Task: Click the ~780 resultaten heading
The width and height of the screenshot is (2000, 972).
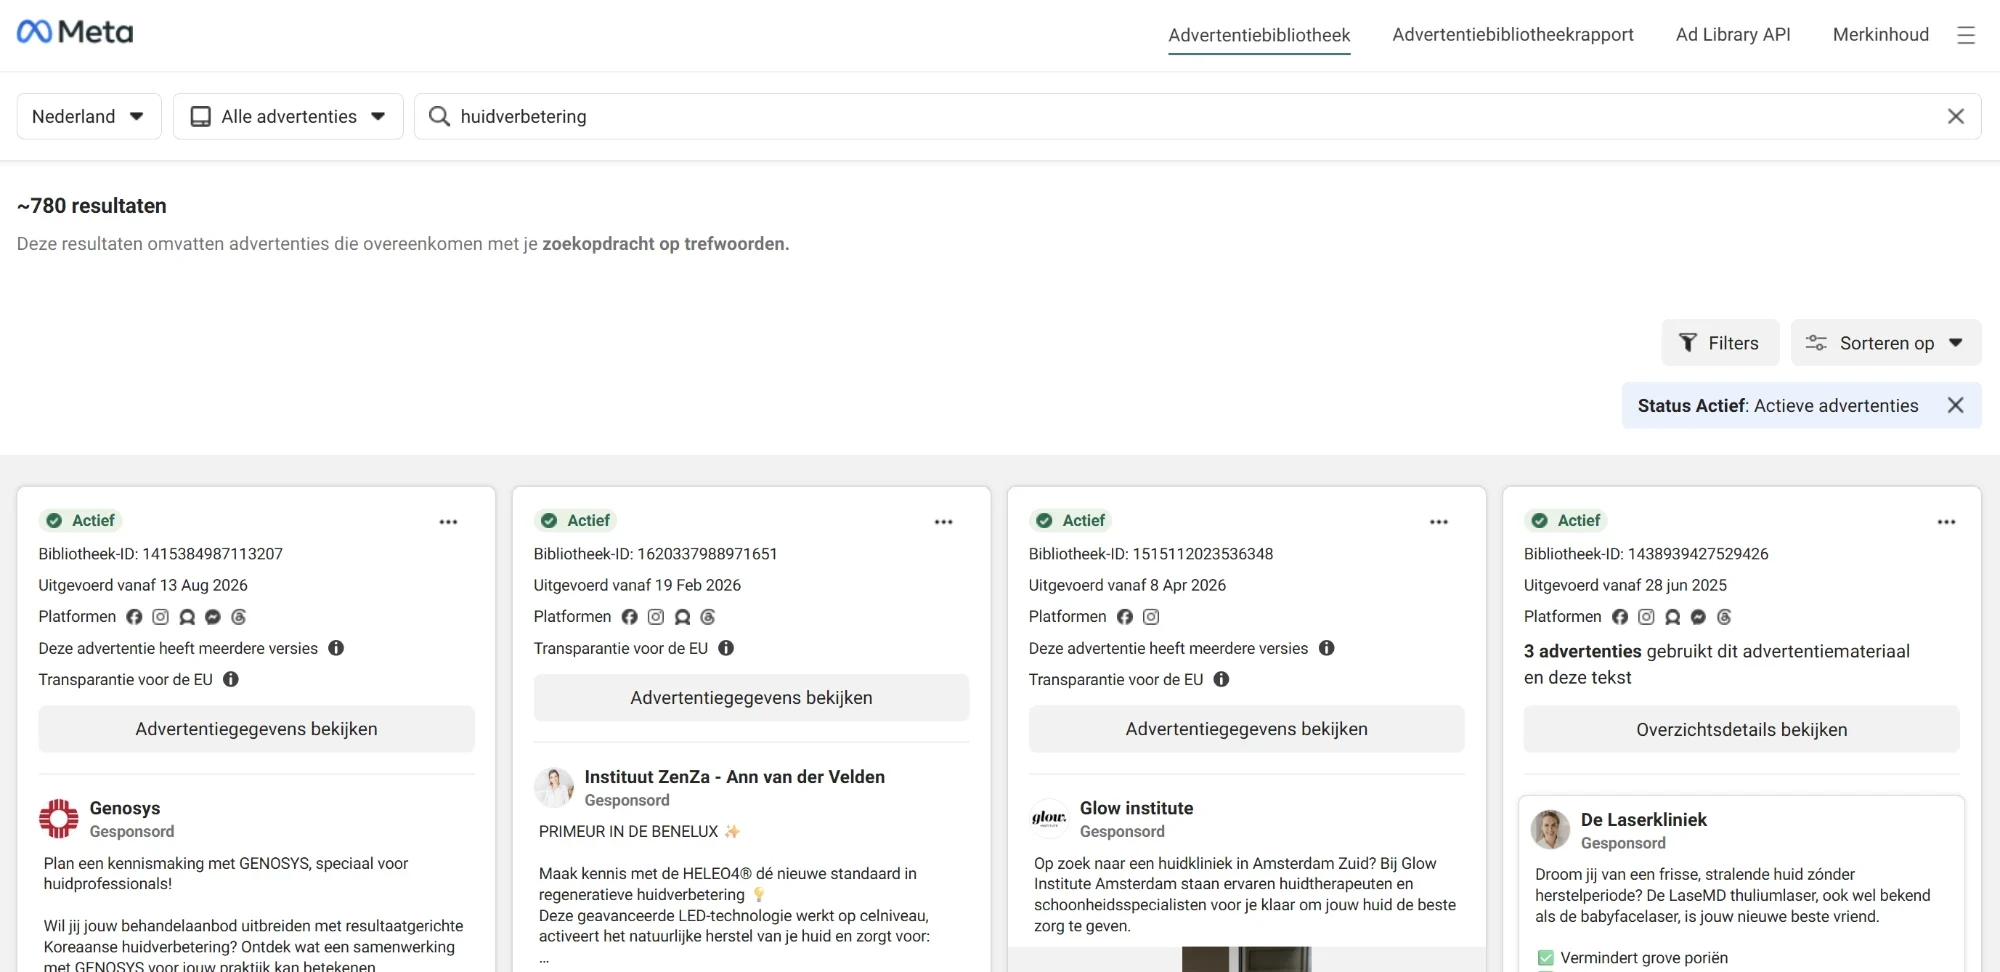Action: click(x=92, y=206)
